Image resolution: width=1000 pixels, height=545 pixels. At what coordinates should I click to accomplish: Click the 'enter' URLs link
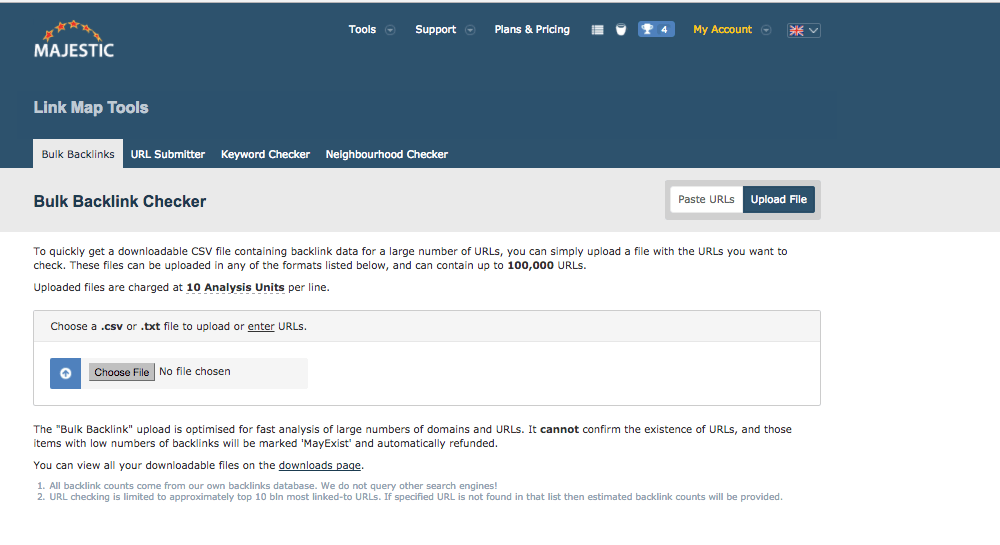point(261,326)
